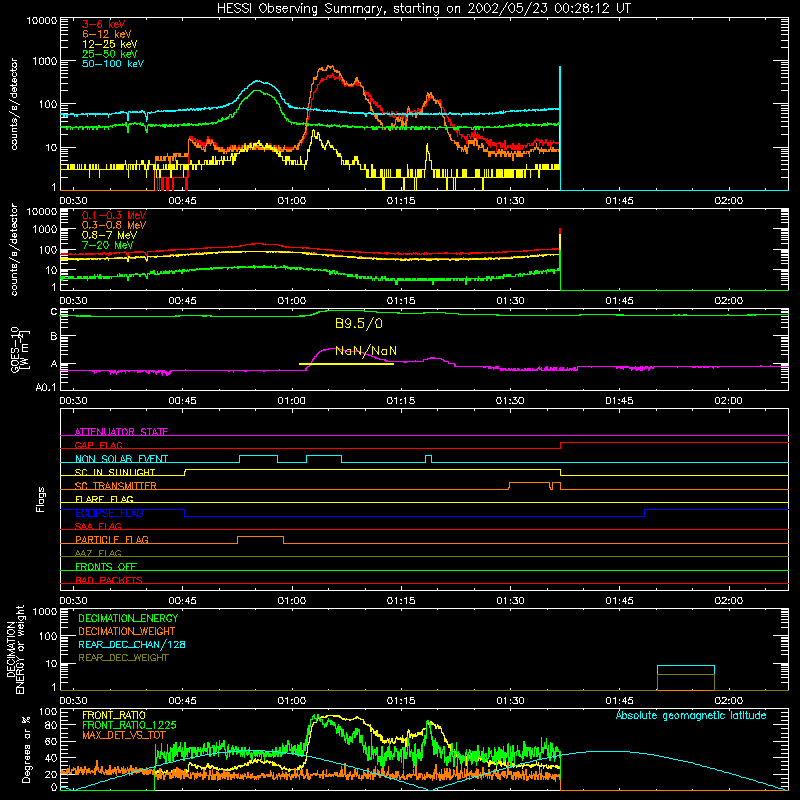800x800 pixels.
Task: Select the 25-50 keV legend label
Action: [x=109, y=54]
